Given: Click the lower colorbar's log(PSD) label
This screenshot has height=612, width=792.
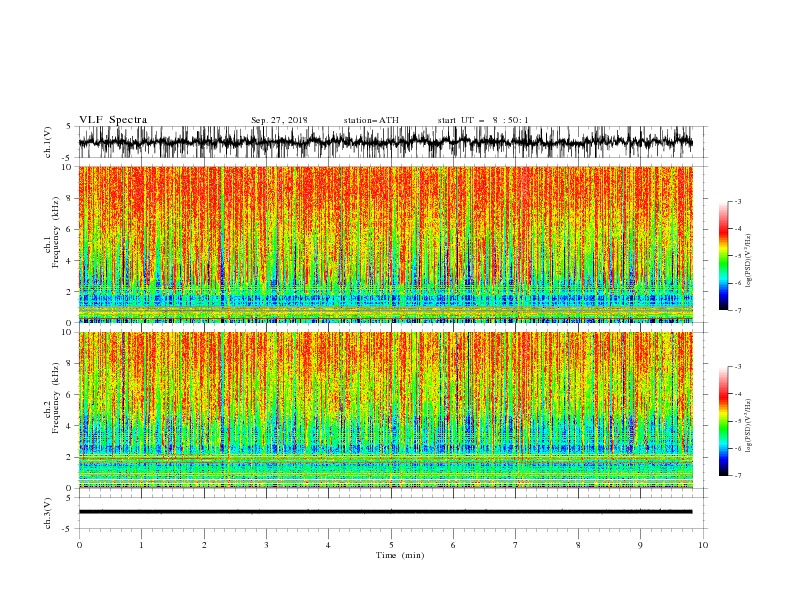Looking at the screenshot, I should (748, 425).
